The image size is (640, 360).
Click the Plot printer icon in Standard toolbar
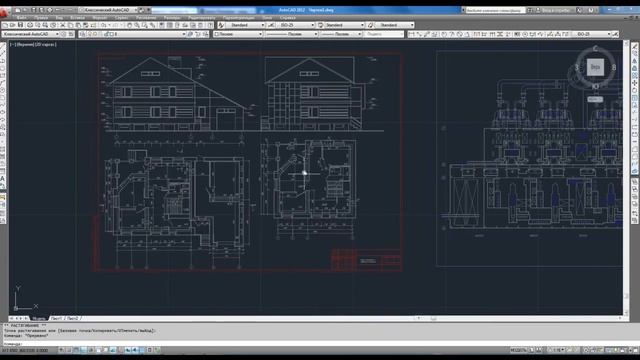30,25
